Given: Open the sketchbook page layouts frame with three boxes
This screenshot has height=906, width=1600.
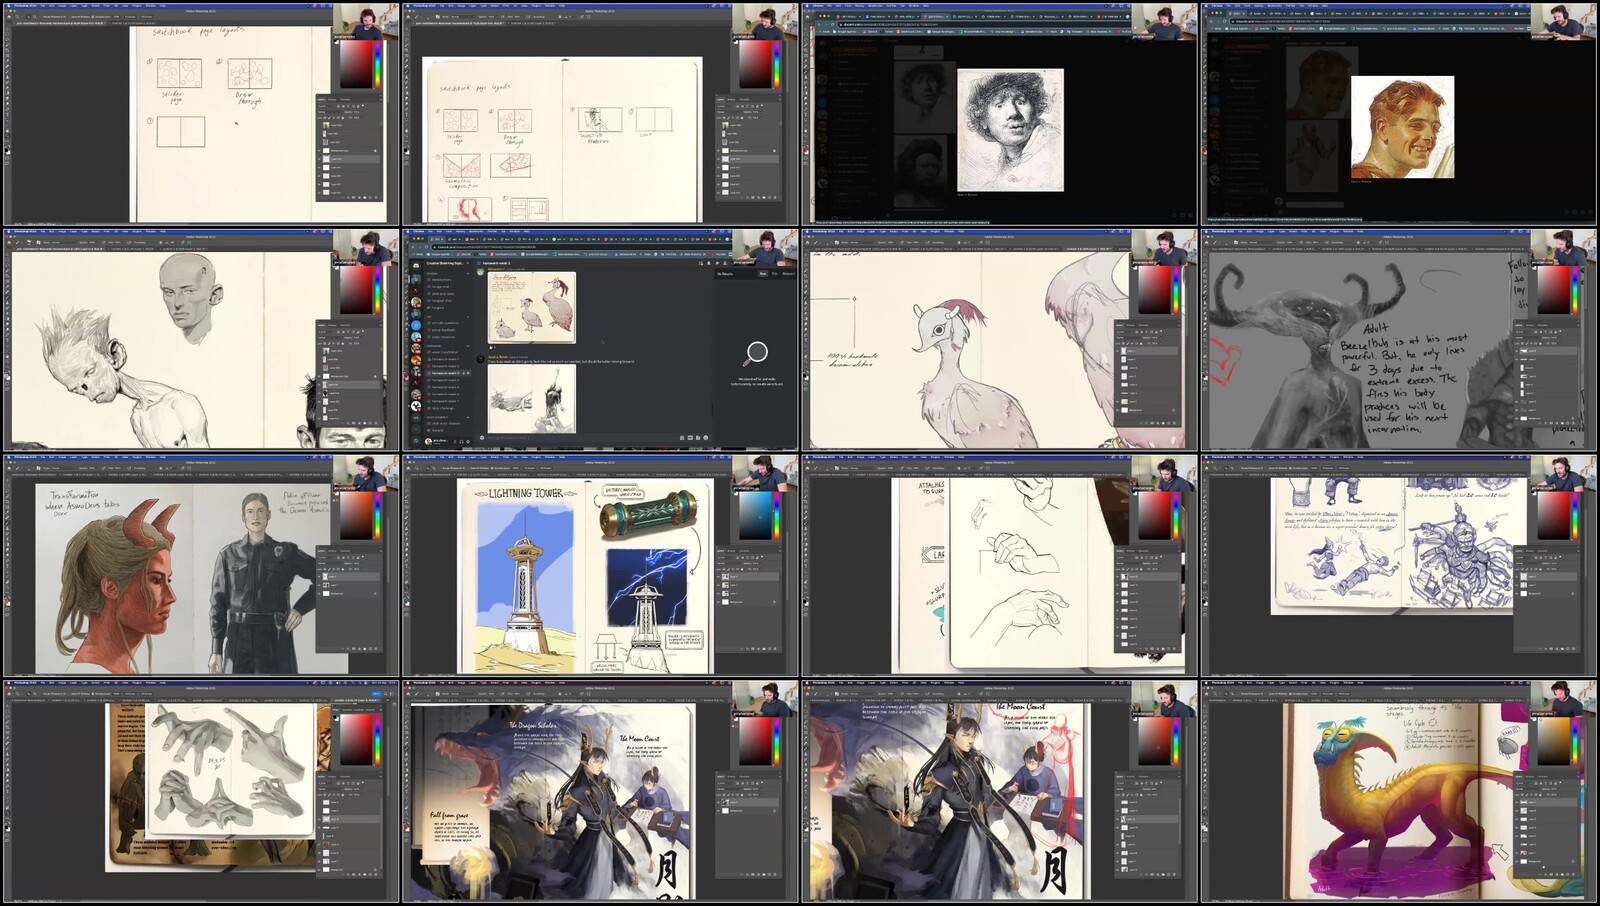Looking at the screenshot, I should [x=201, y=114].
